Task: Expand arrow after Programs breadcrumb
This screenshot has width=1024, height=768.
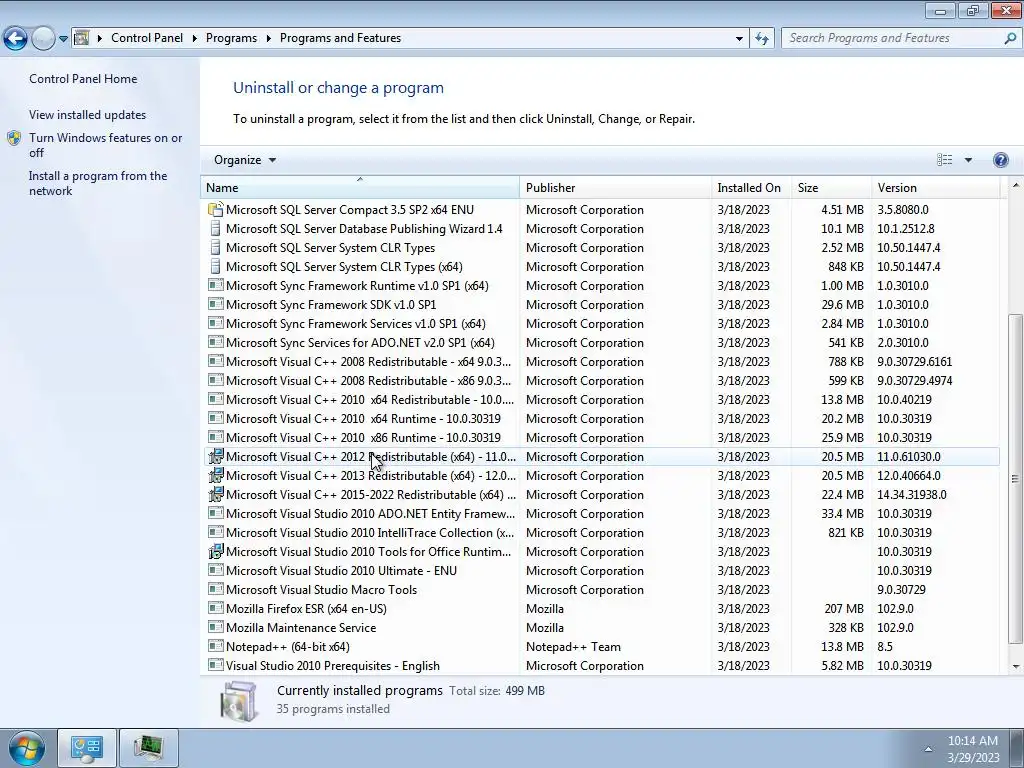Action: [x=268, y=39]
